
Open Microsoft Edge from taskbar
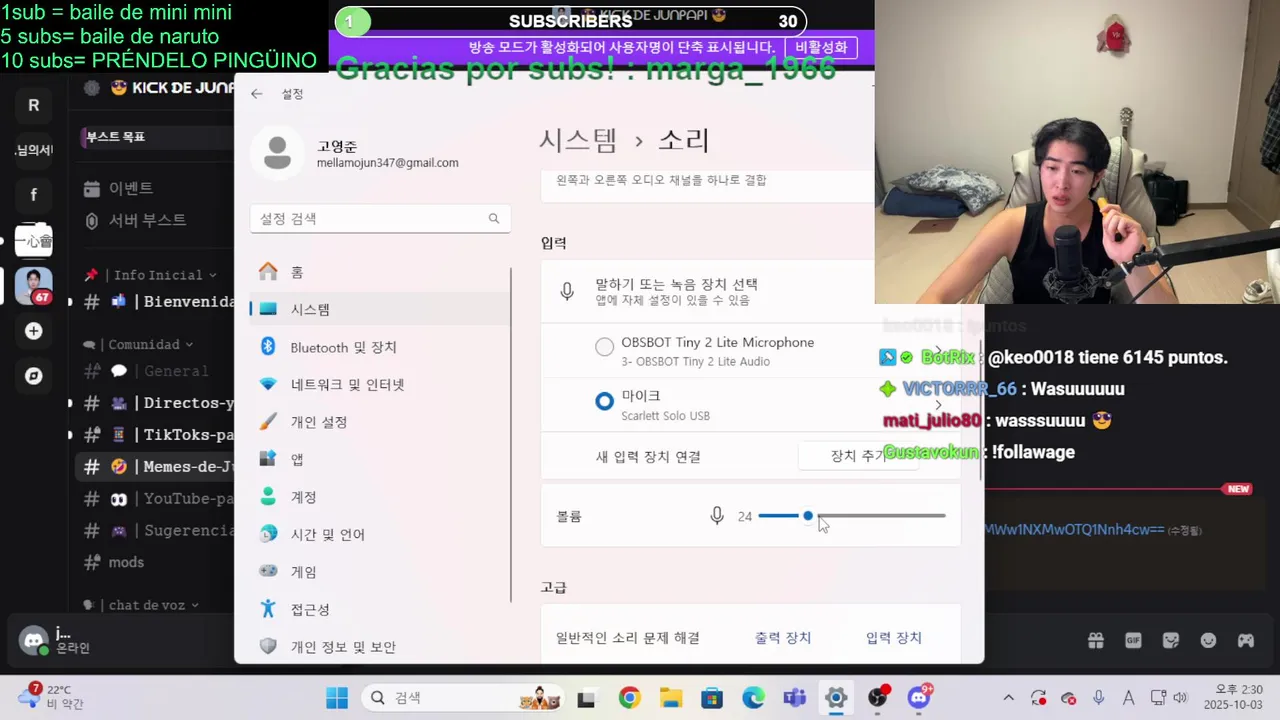[753, 698]
